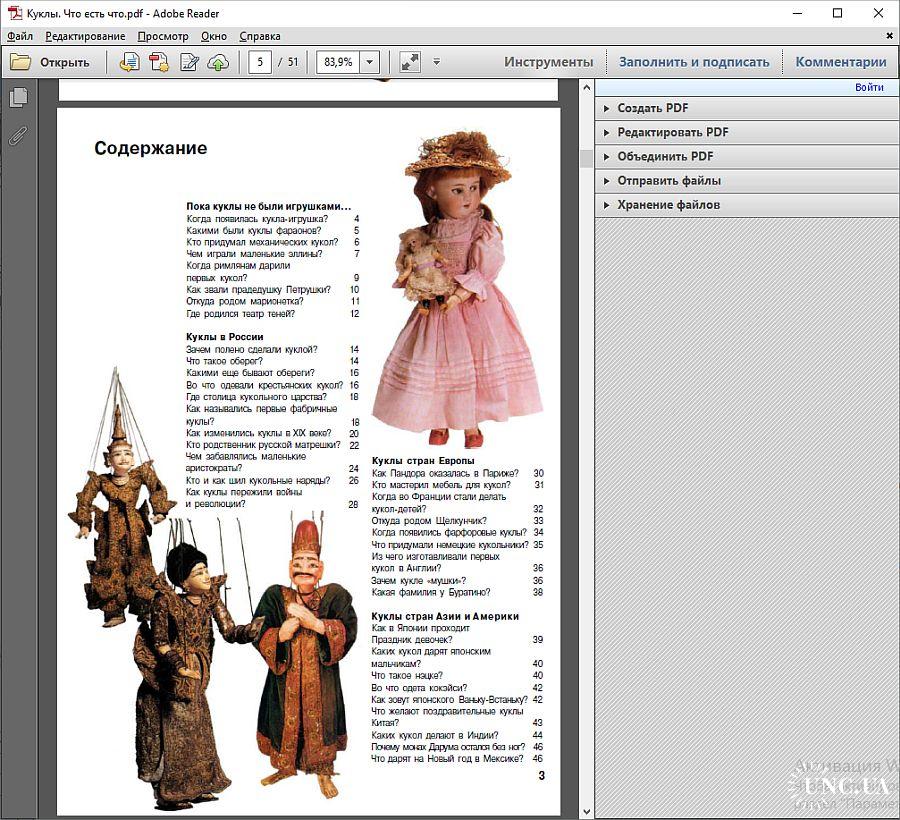The image size is (900, 820).
Task: Switch to the Инструменты pane
Action: [548, 62]
